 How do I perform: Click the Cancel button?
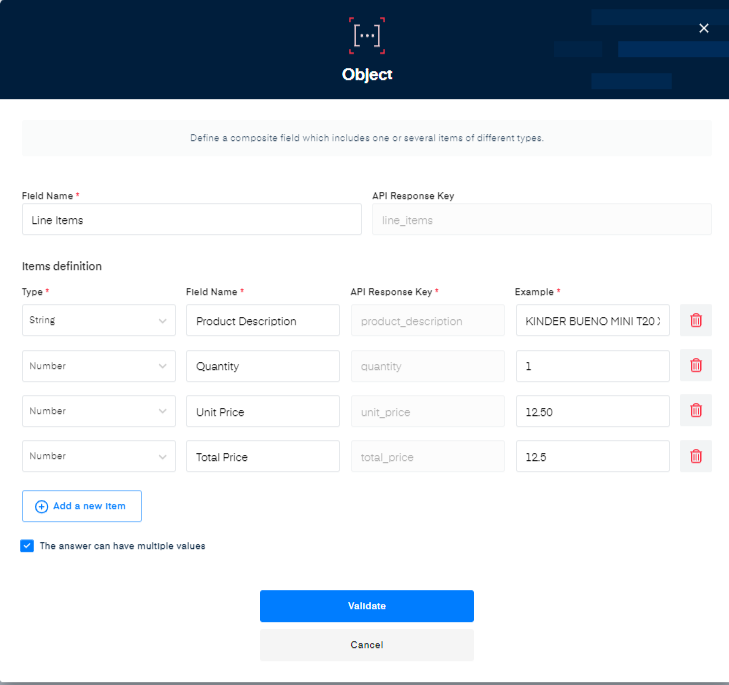pos(366,645)
